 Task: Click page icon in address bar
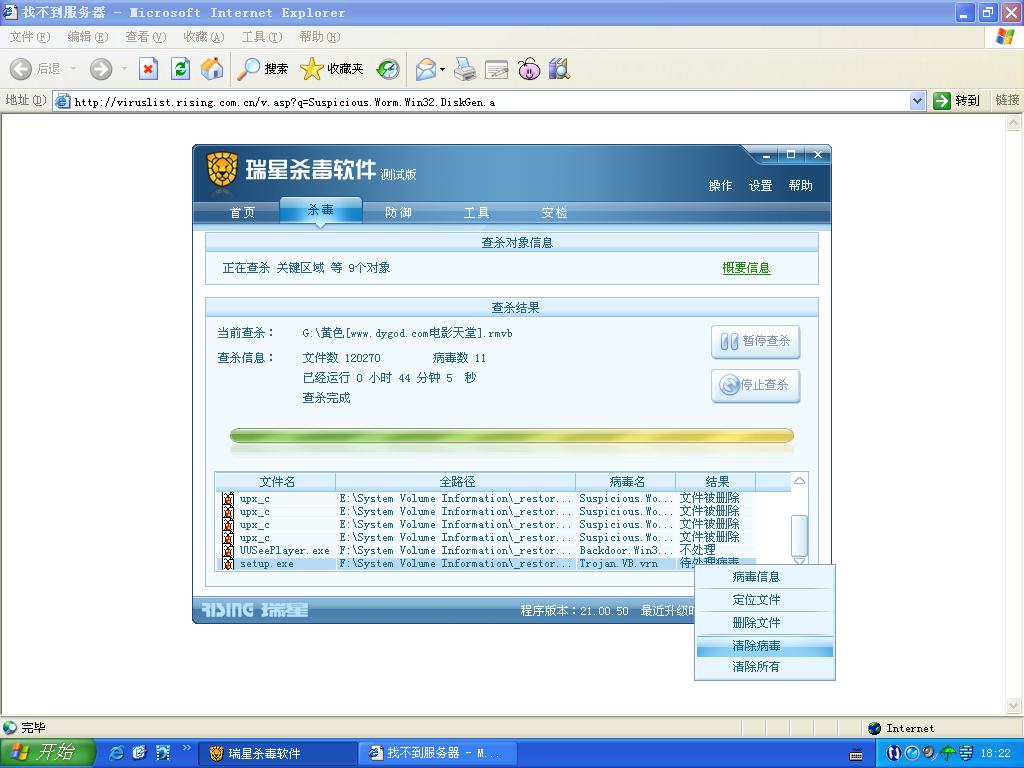point(63,101)
